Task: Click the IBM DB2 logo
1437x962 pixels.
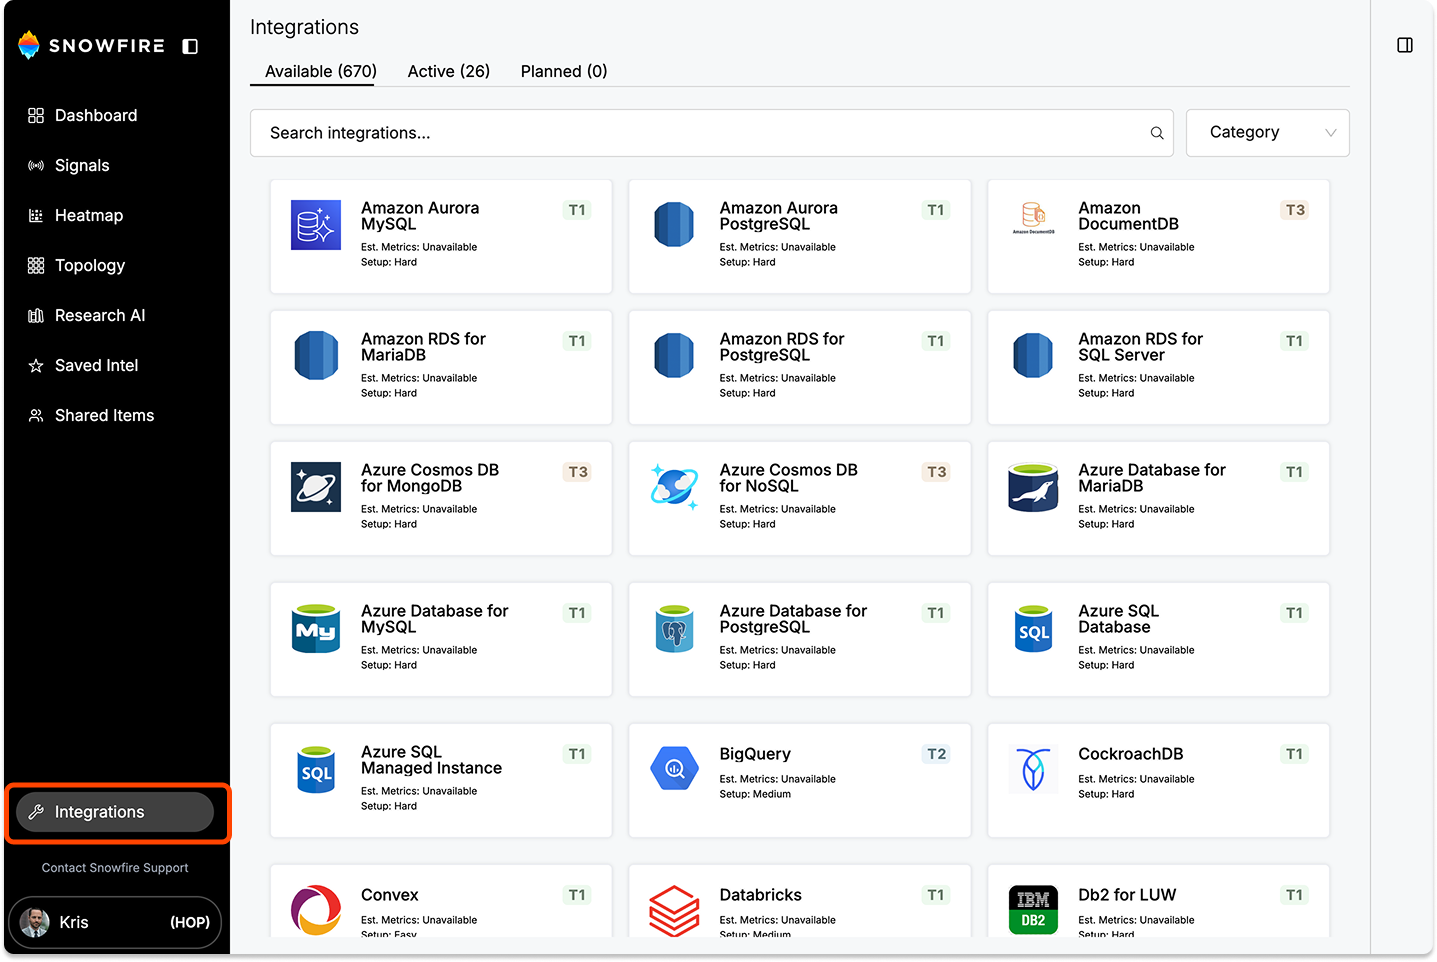Action: (x=1033, y=910)
